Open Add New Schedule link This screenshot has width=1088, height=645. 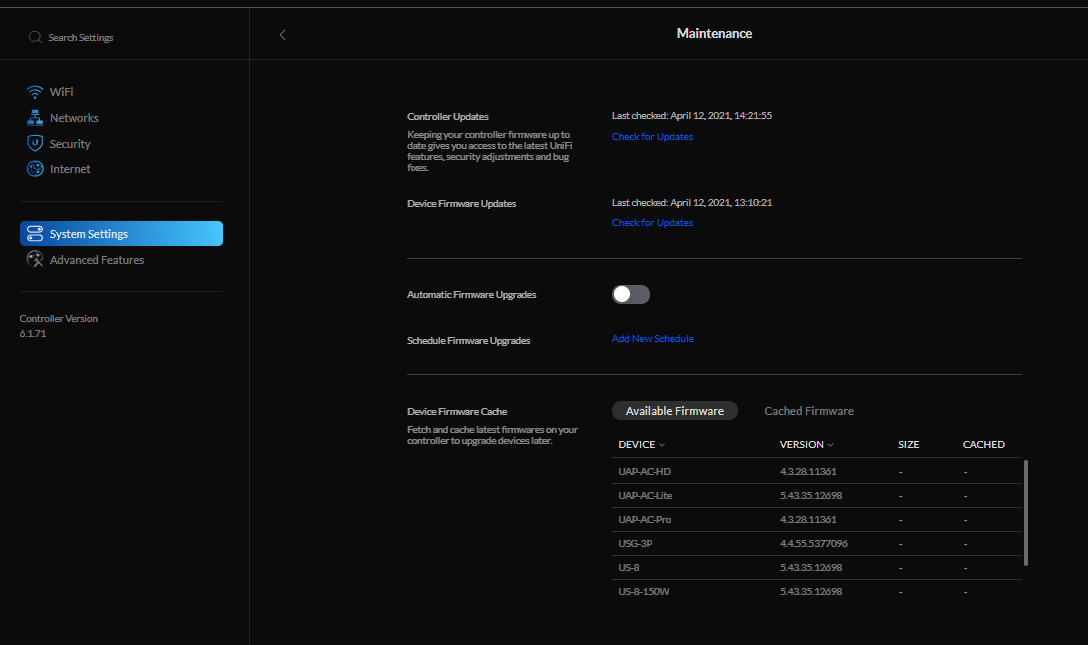[x=652, y=339]
